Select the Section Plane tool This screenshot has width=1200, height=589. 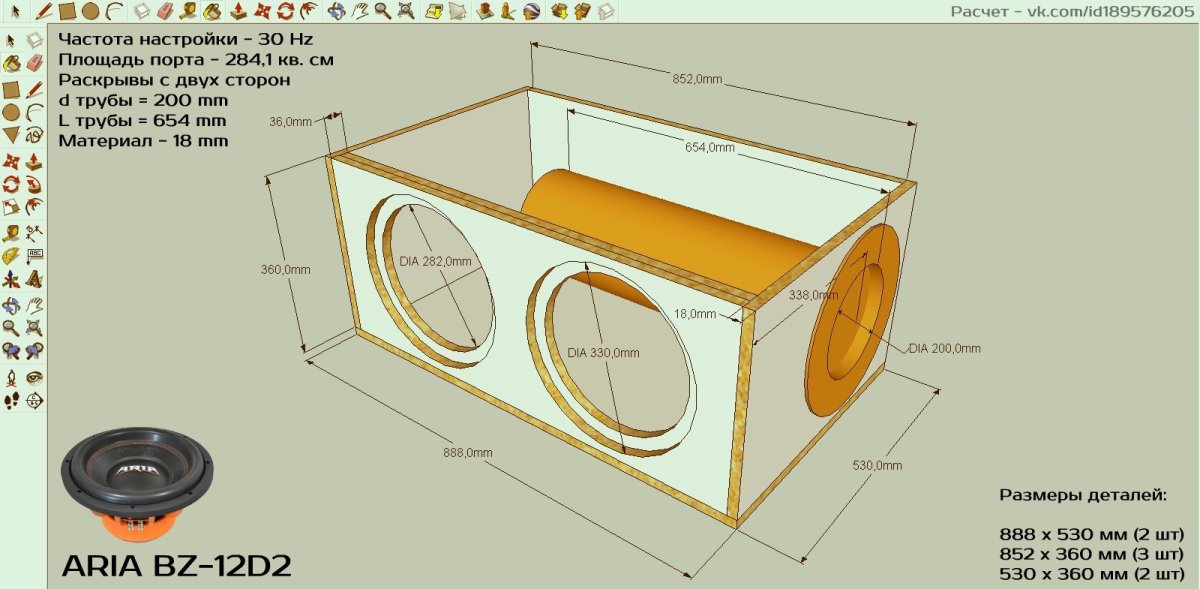34,401
